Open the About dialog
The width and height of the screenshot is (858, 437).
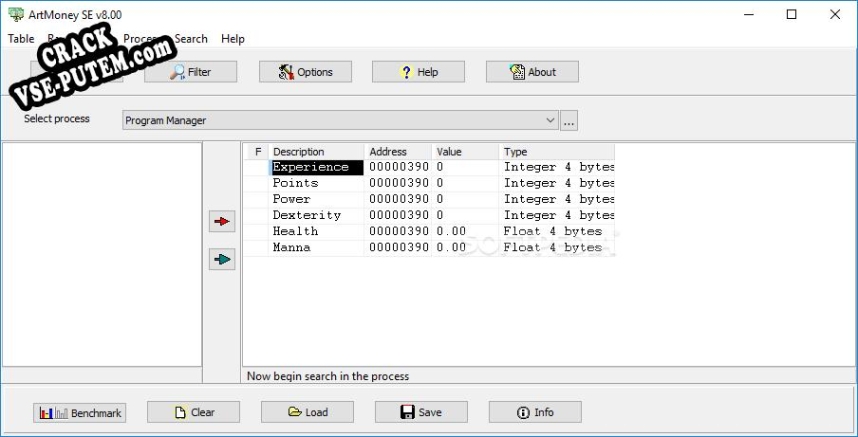click(532, 72)
